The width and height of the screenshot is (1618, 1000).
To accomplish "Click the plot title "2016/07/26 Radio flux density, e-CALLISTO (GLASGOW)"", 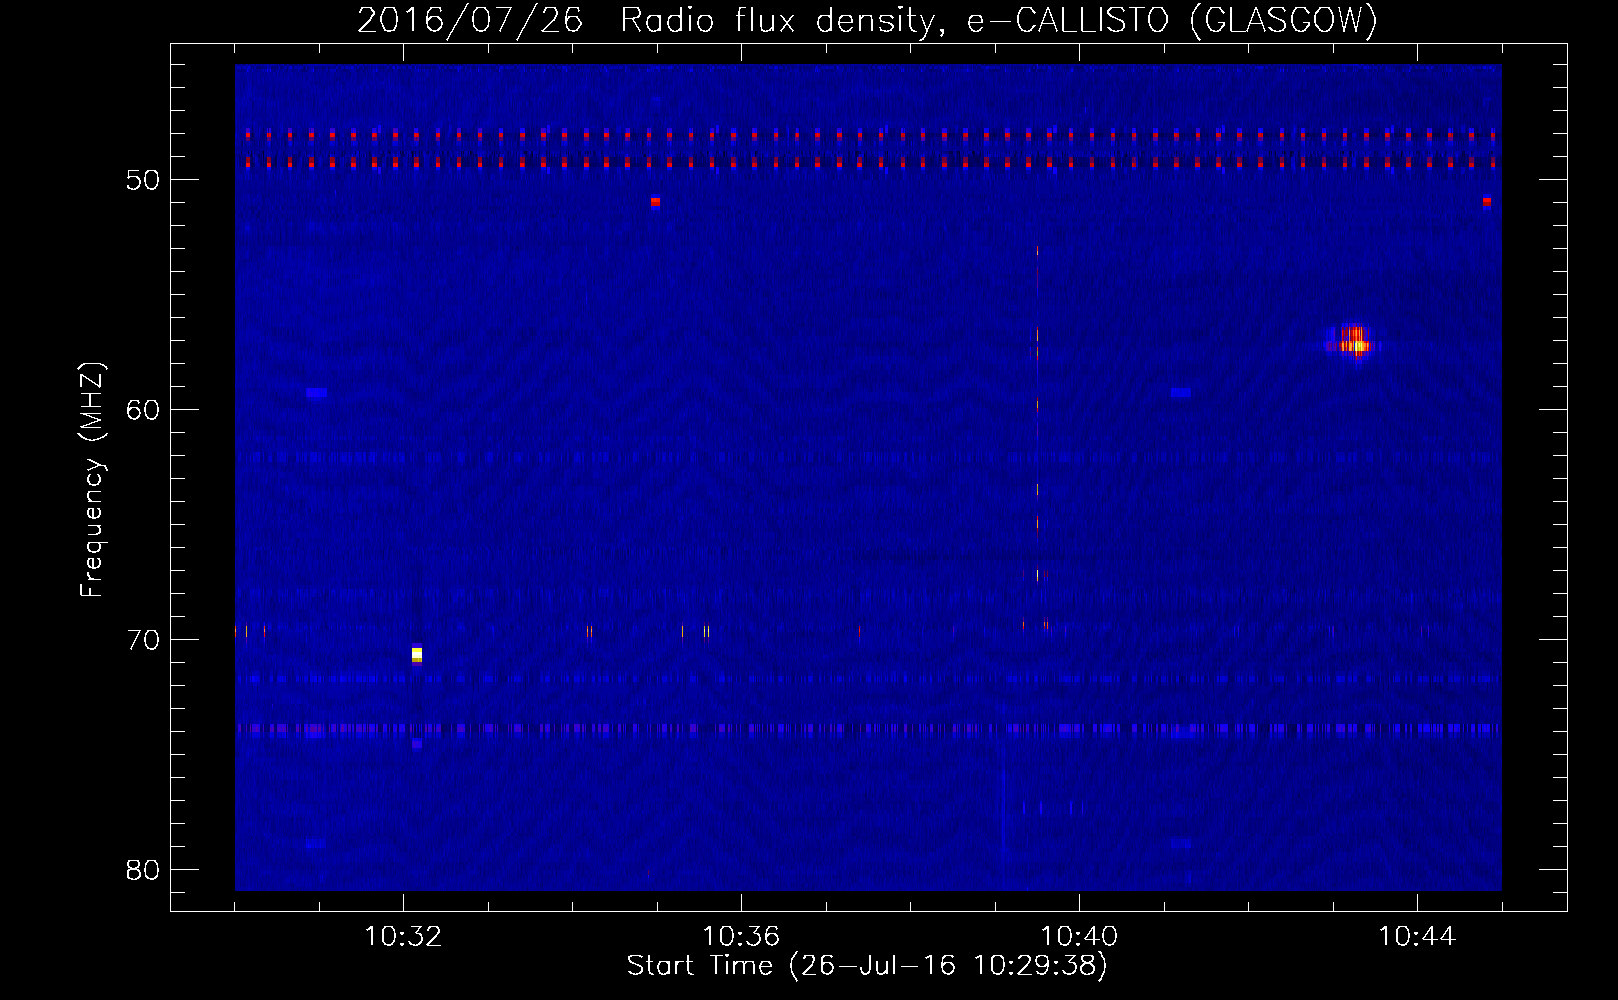I will [x=868, y=20].
